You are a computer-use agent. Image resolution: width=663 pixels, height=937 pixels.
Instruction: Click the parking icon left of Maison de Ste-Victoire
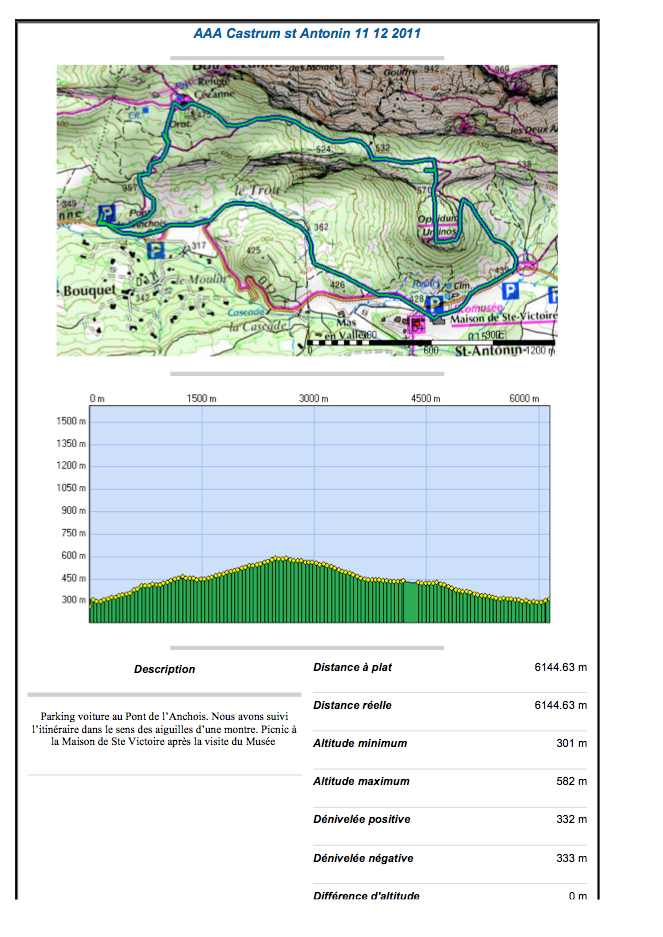click(436, 304)
